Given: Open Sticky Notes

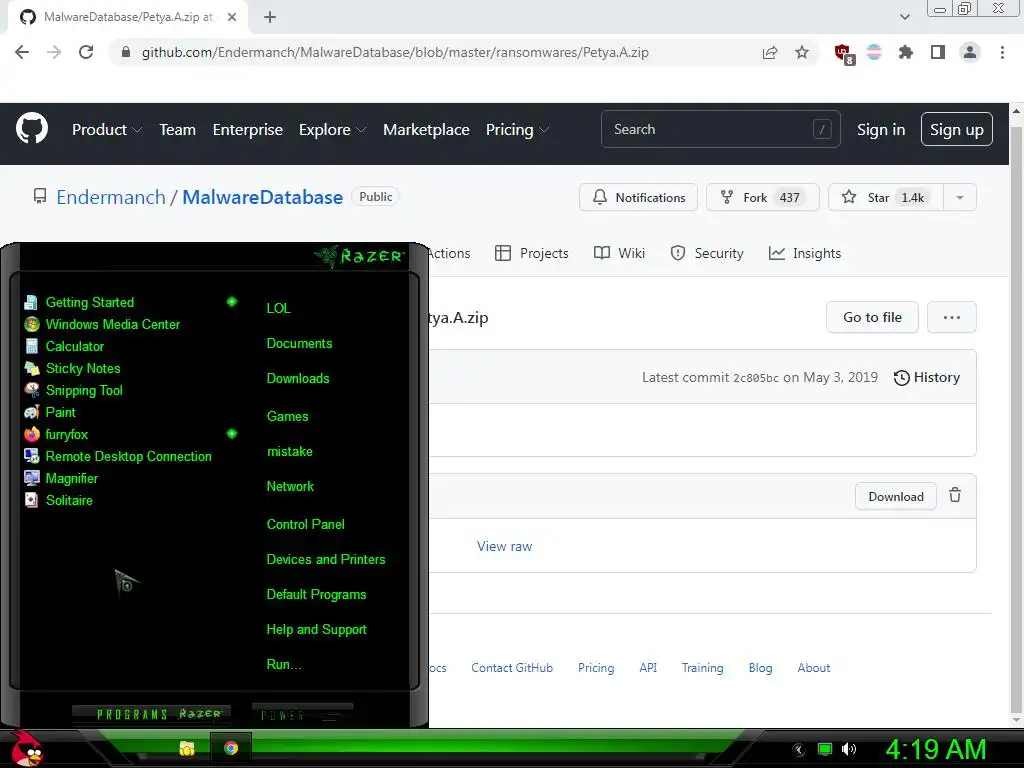Looking at the screenshot, I should tap(72, 368).
